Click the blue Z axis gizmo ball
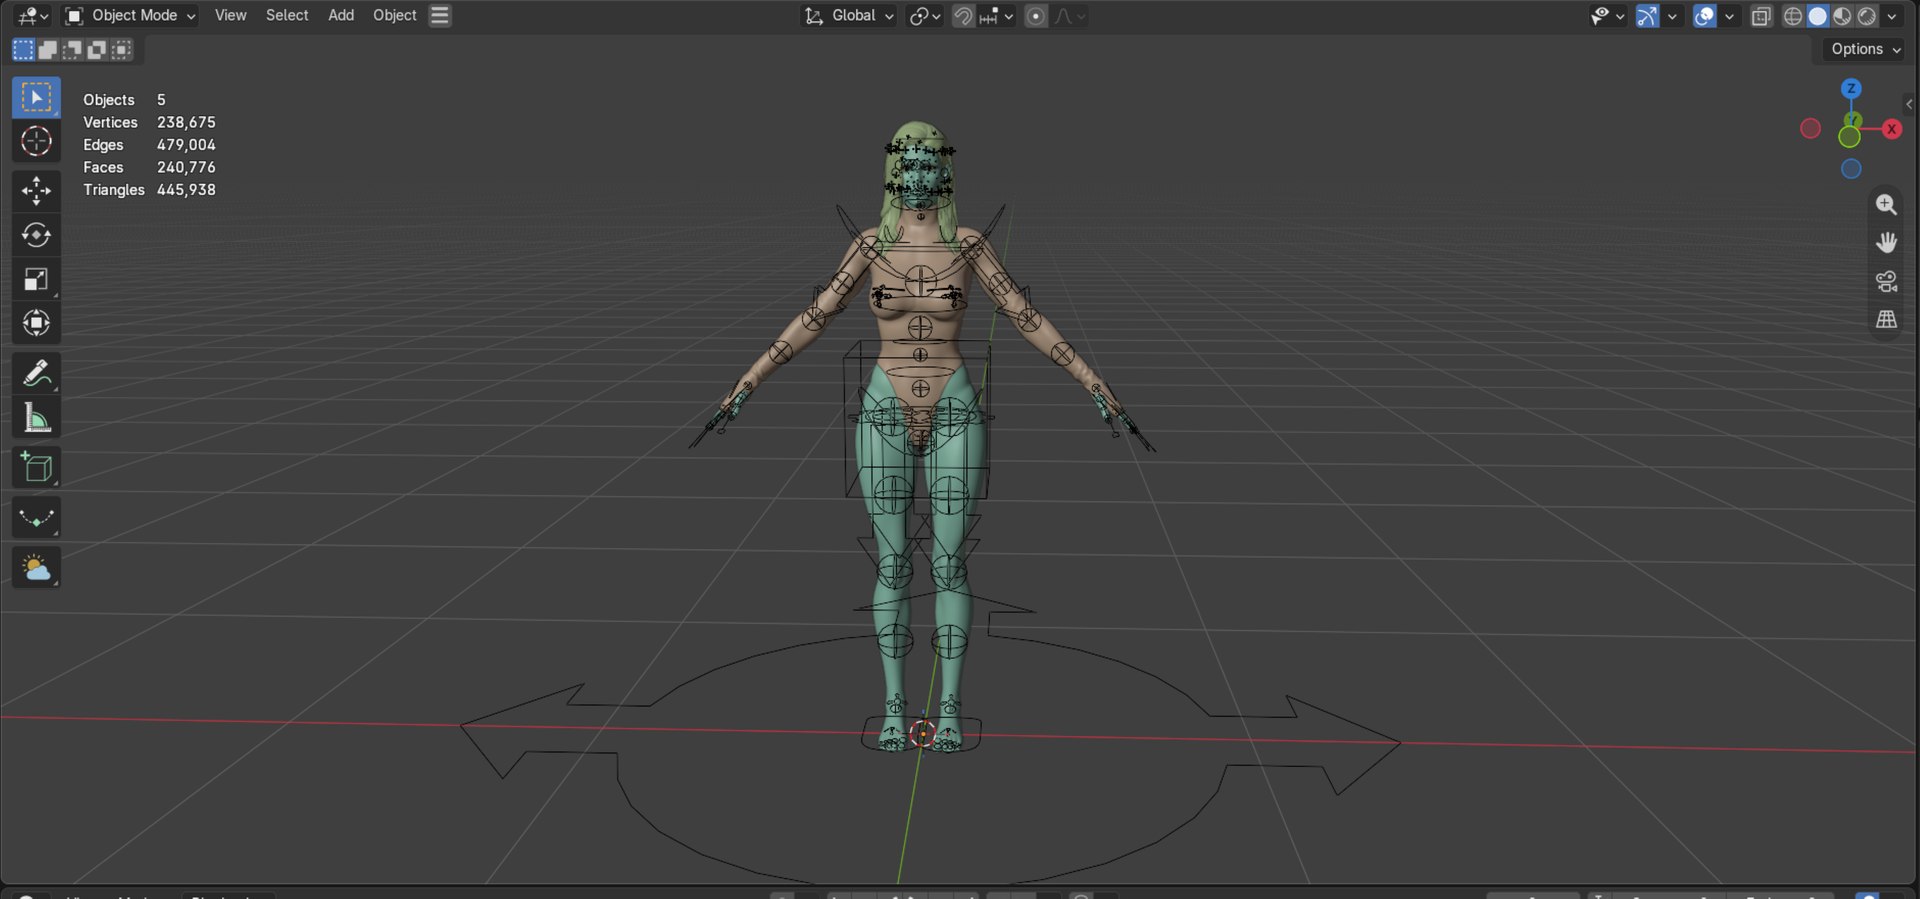 click(1851, 88)
